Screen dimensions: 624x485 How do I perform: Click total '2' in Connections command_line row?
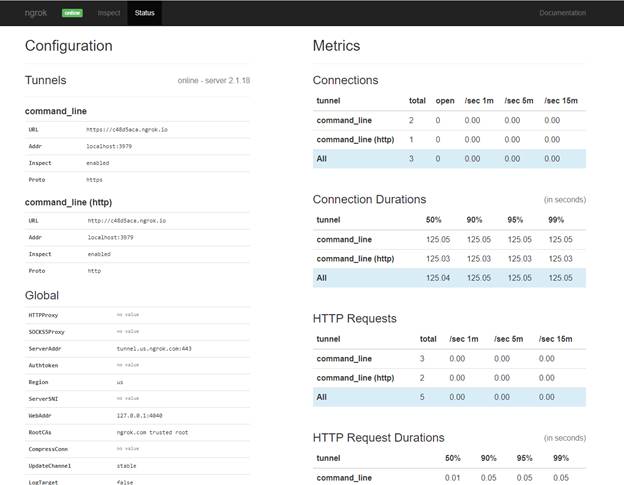click(411, 120)
